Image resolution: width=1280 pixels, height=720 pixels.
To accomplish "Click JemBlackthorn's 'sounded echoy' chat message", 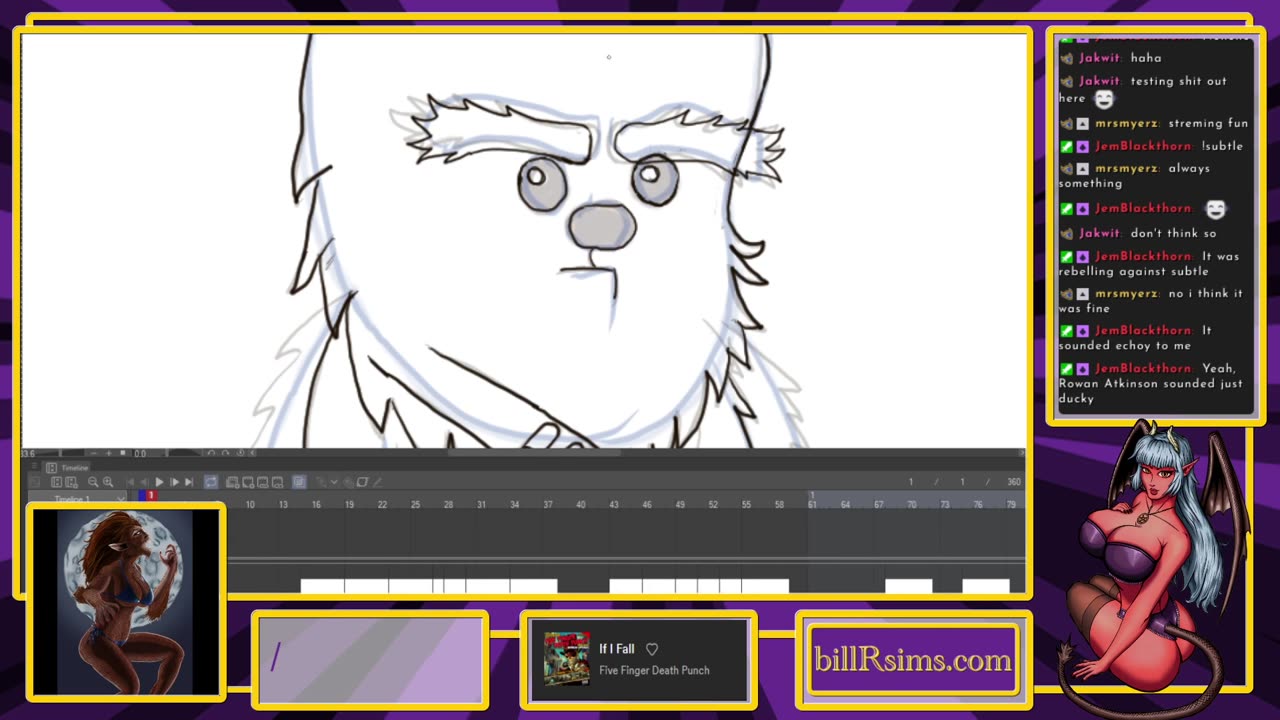I will pyautogui.click(x=1135, y=337).
